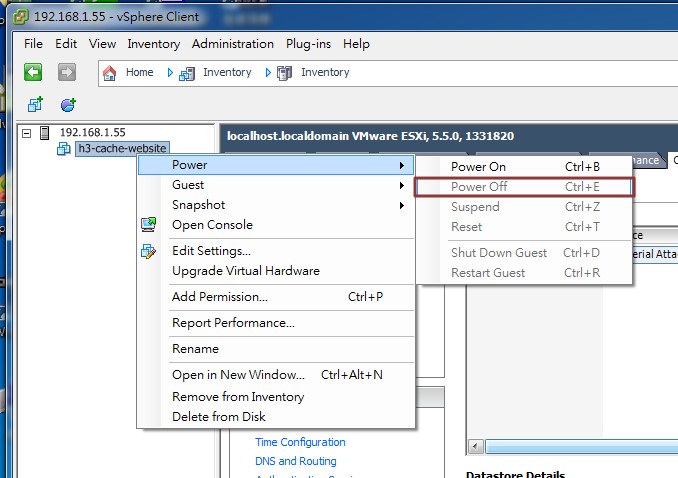The width and height of the screenshot is (678, 478).
Task: Click the gray forward navigation arrow
Action: point(67,72)
